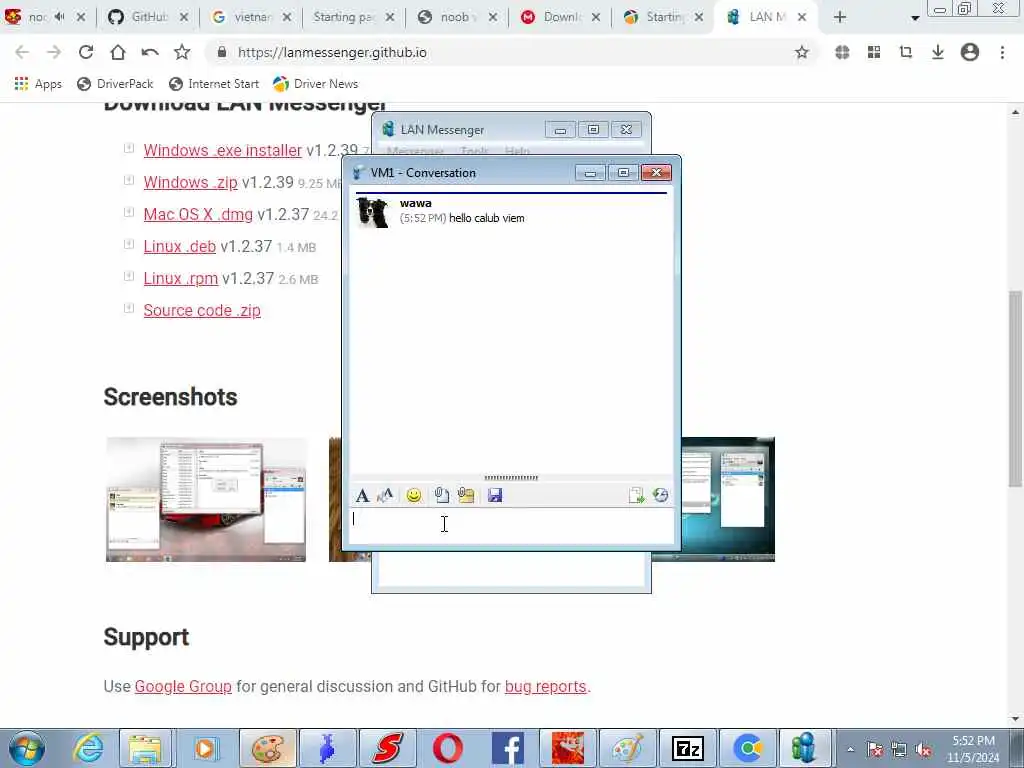The image size is (1024, 768).
Task: Click the send folder paperclip icon
Action: [466, 496]
